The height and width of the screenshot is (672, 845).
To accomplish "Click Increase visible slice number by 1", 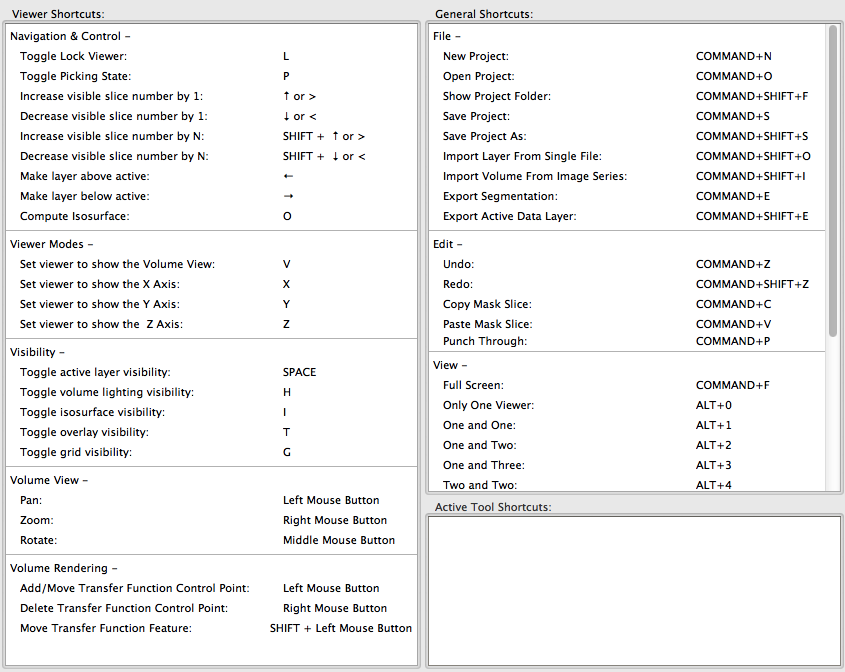I will pyautogui.click(x=111, y=96).
